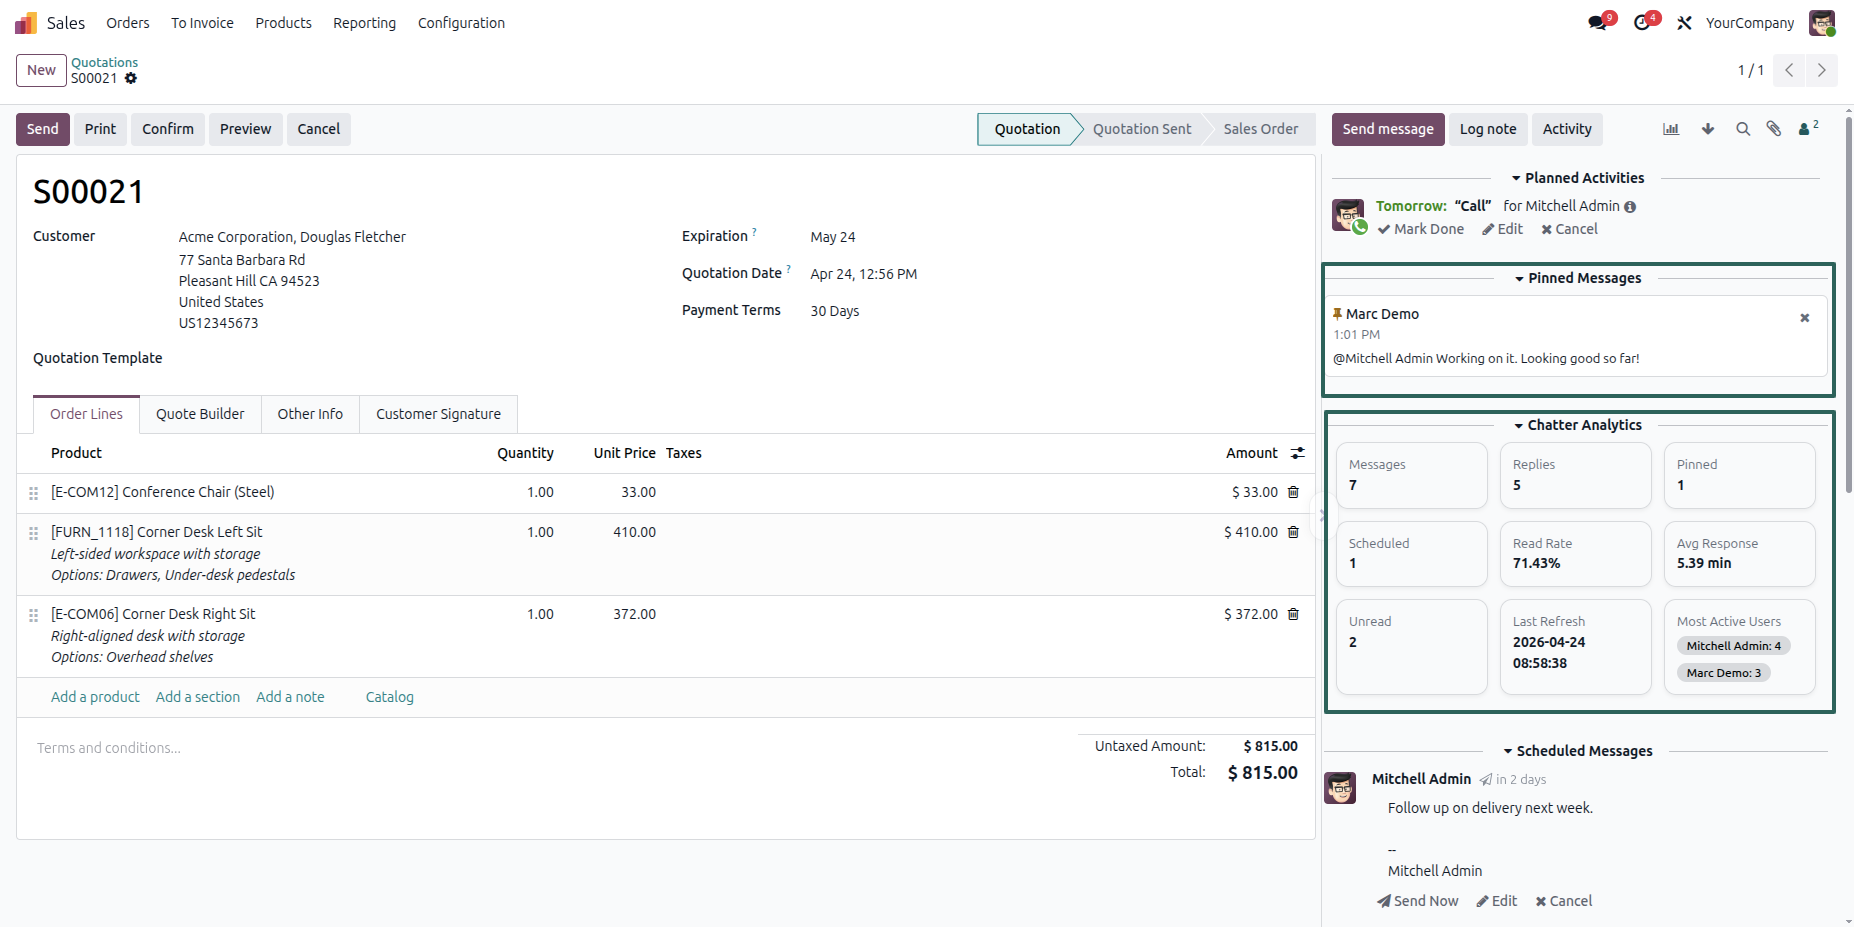Open the Orders menu

pyautogui.click(x=128, y=23)
